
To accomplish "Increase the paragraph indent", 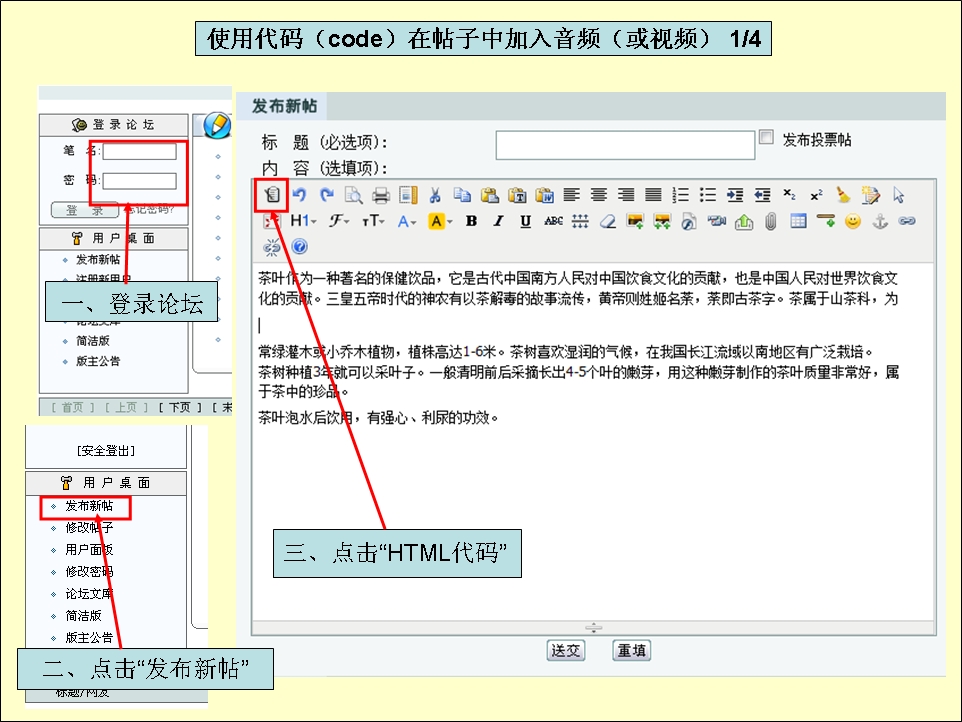I will tap(735, 195).
